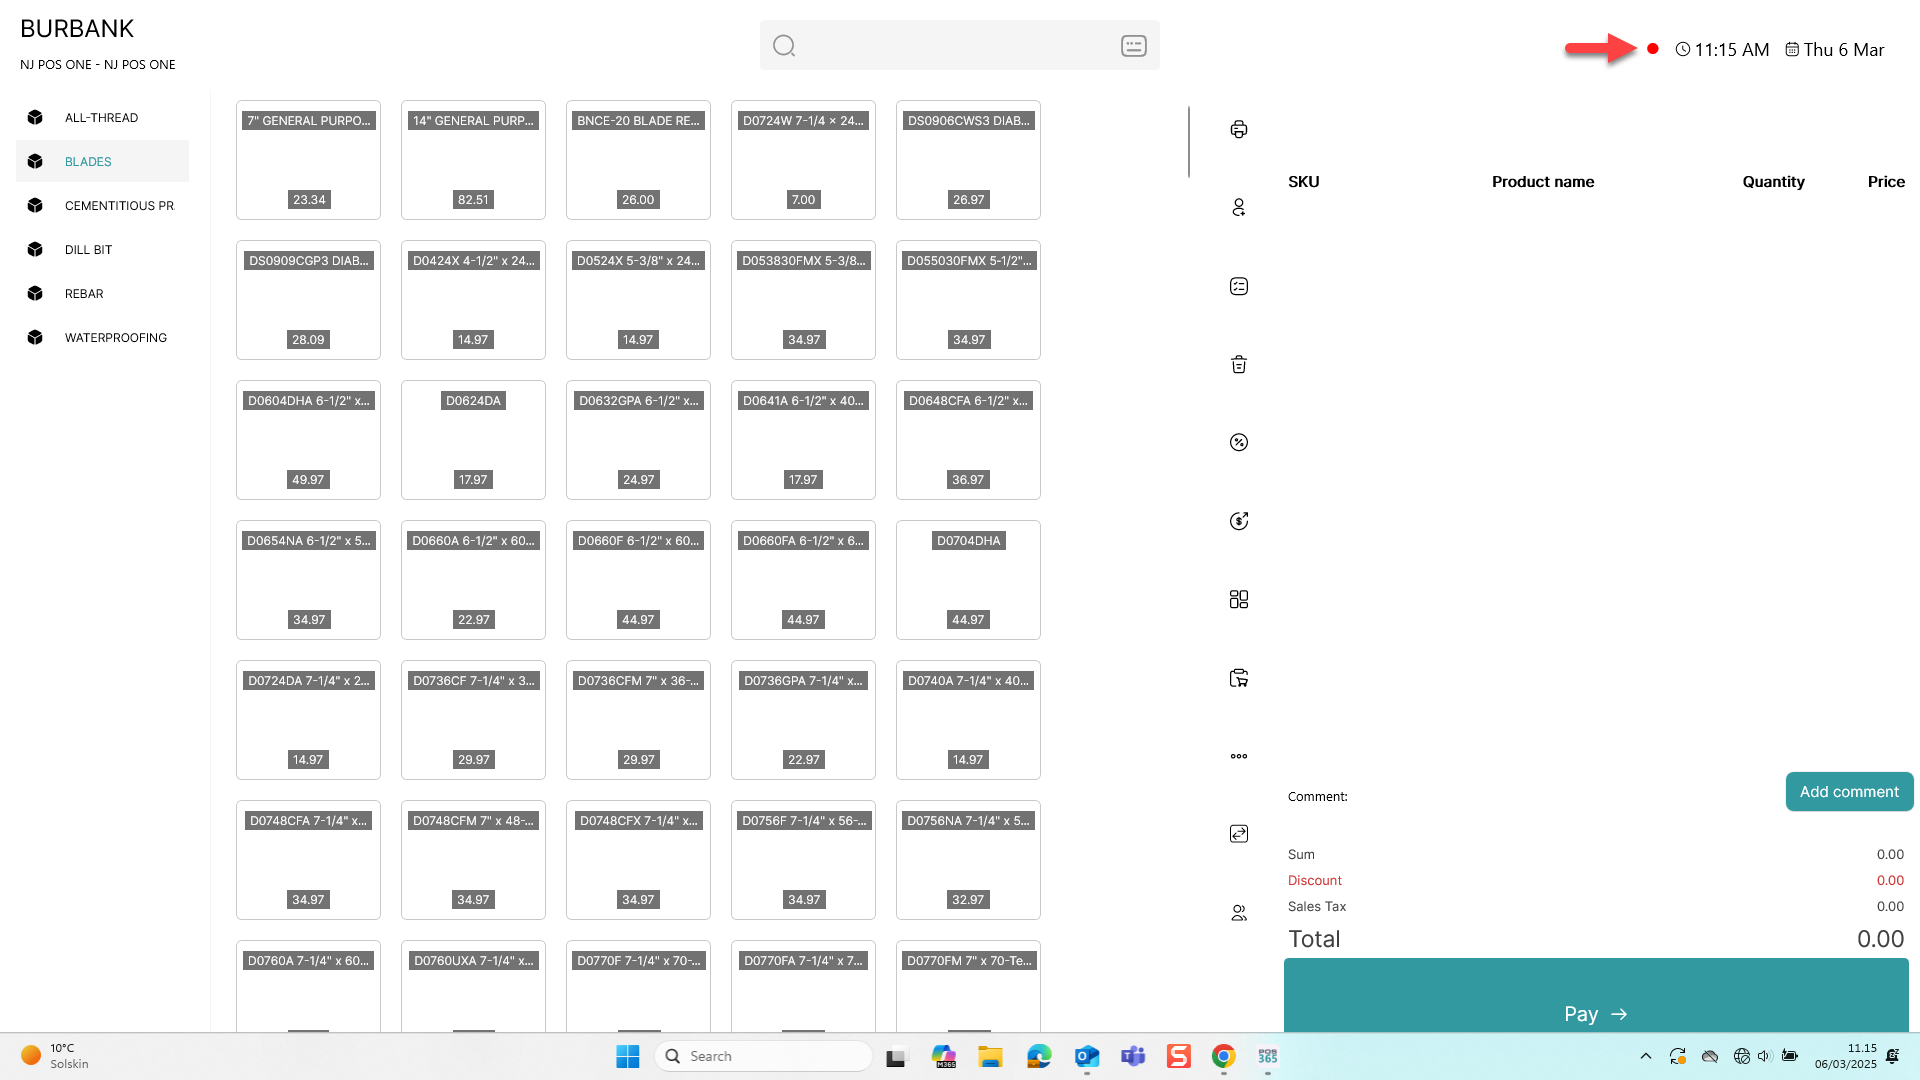Click the swap arrows icon
The height and width of the screenshot is (1080, 1920).
(1239, 834)
